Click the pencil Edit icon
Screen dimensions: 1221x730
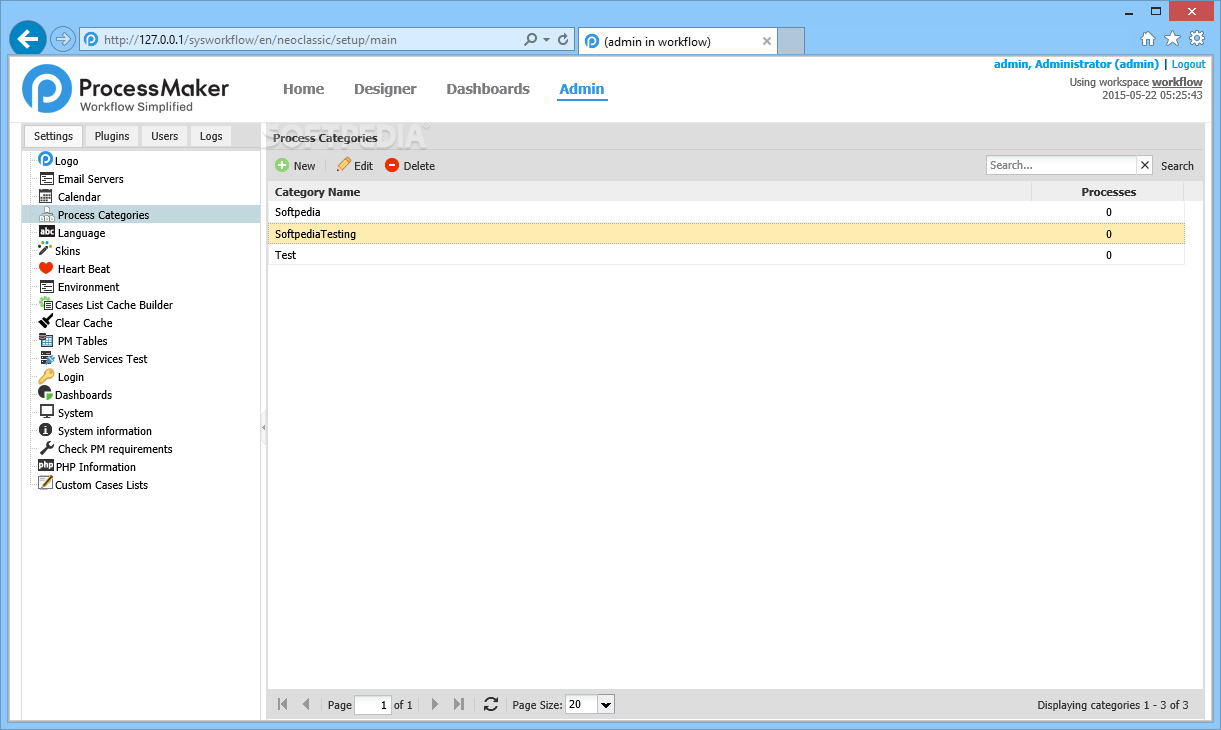click(344, 165)
